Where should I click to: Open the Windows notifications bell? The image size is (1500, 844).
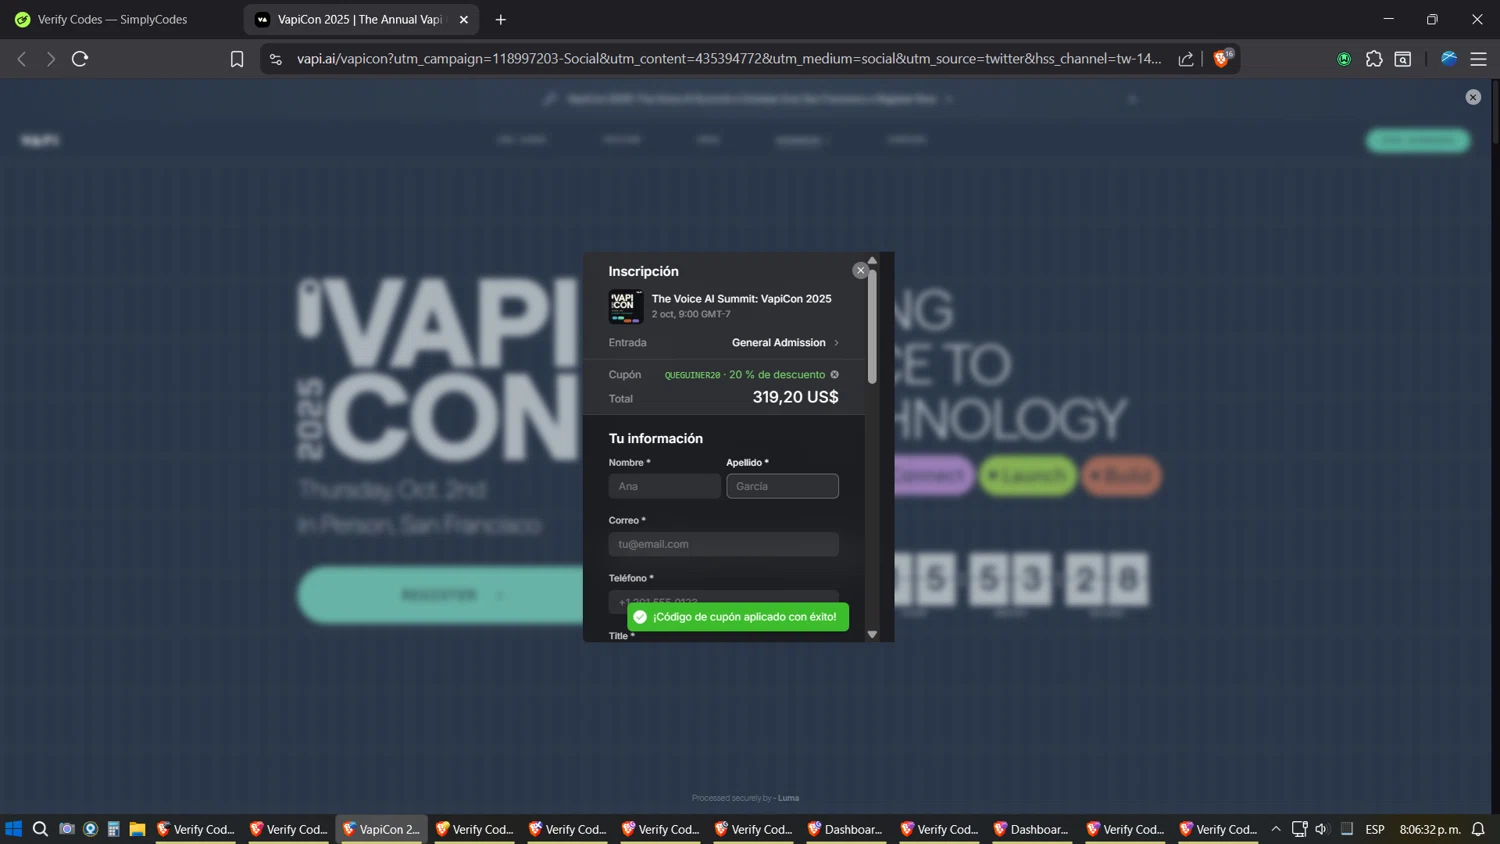click(x=1478, y=829)
